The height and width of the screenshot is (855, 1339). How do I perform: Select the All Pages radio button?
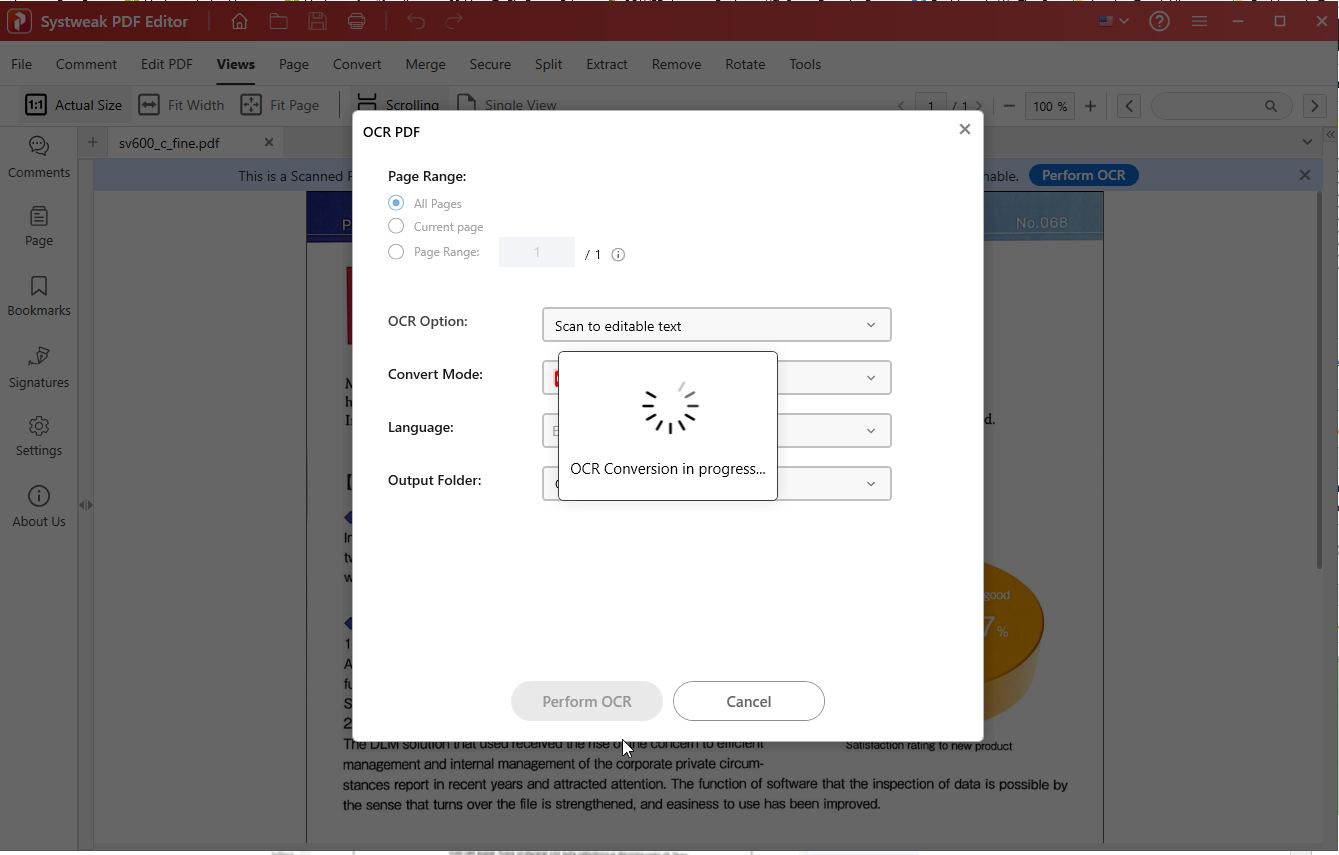[396, 203]
